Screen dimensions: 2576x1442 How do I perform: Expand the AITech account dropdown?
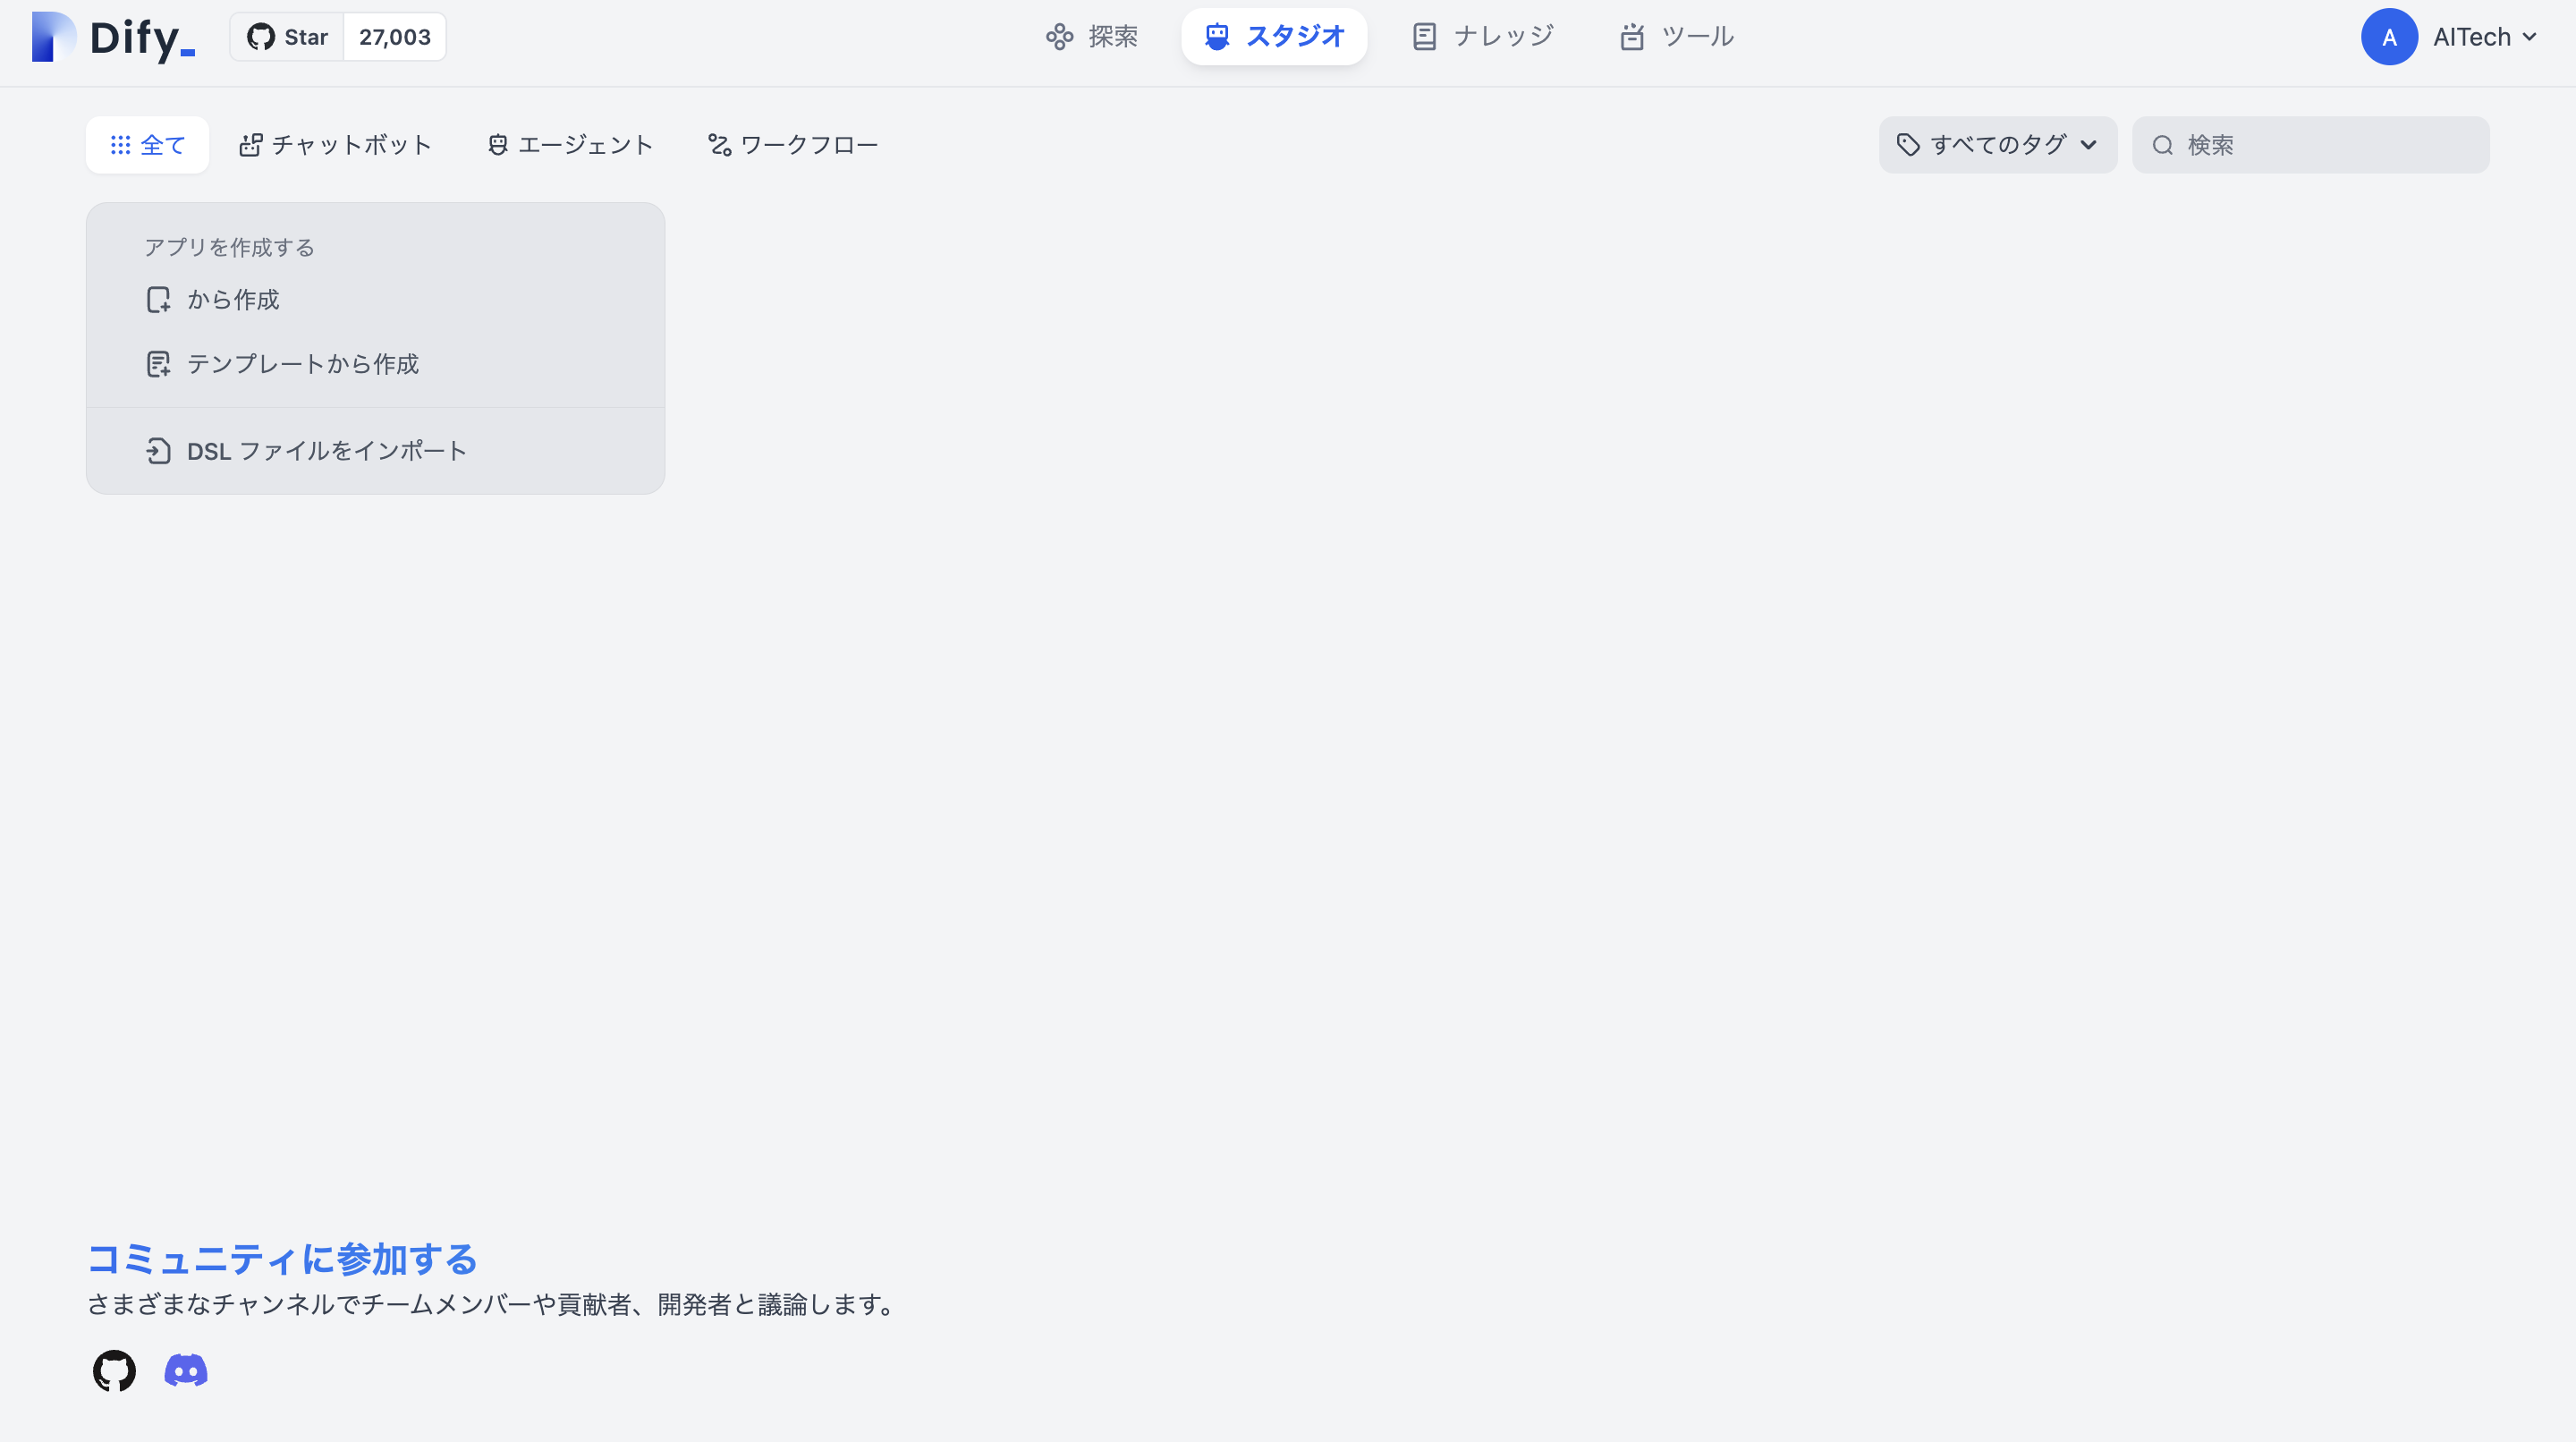coord(2484,37)
